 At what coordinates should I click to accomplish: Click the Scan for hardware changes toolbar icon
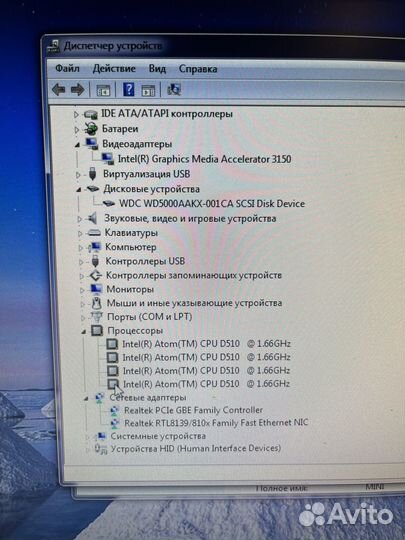[x=174, y=90]
